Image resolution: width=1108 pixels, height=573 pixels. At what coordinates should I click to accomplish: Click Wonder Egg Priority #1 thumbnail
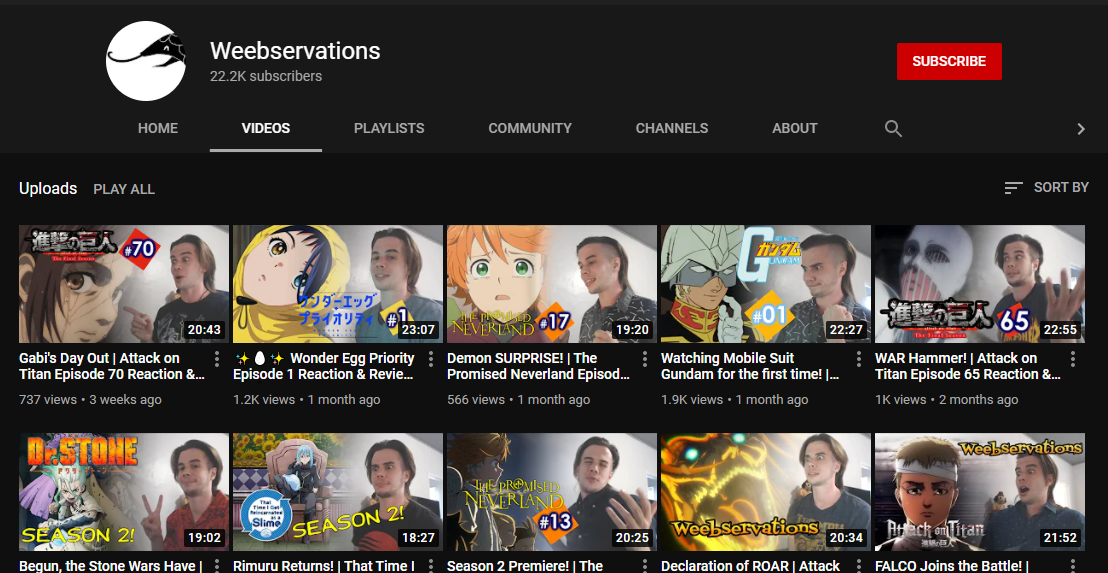tap(338, 284)
